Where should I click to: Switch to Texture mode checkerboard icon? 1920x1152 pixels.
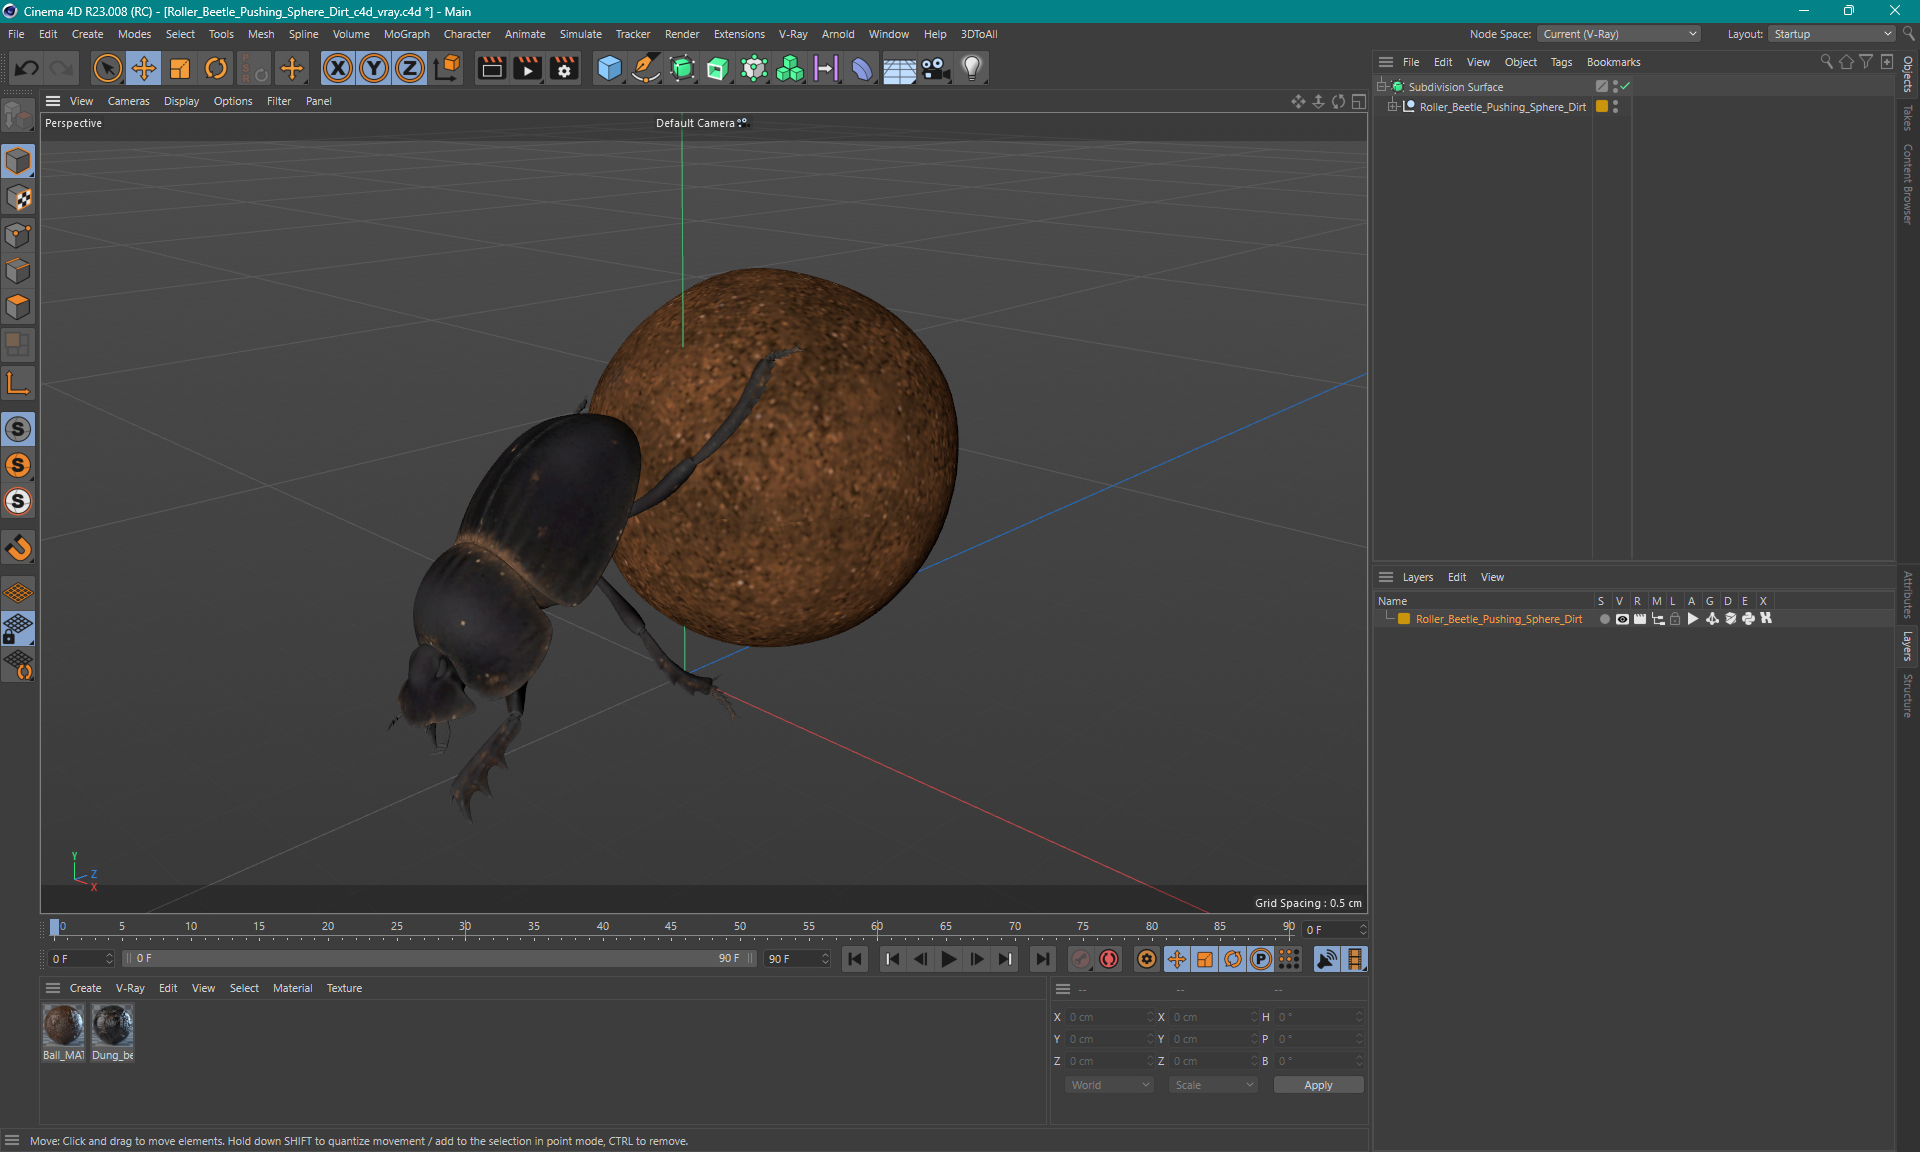[18, 198]
